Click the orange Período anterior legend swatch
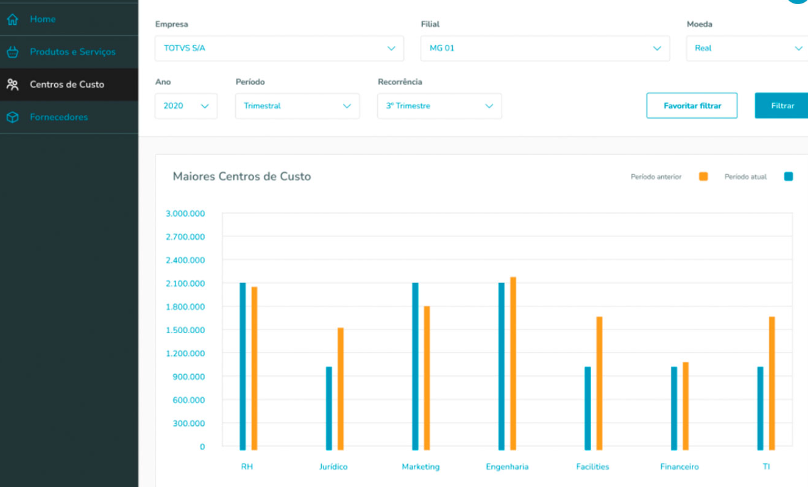Viewport: 808px width, 487px height. tap(703, 177)
